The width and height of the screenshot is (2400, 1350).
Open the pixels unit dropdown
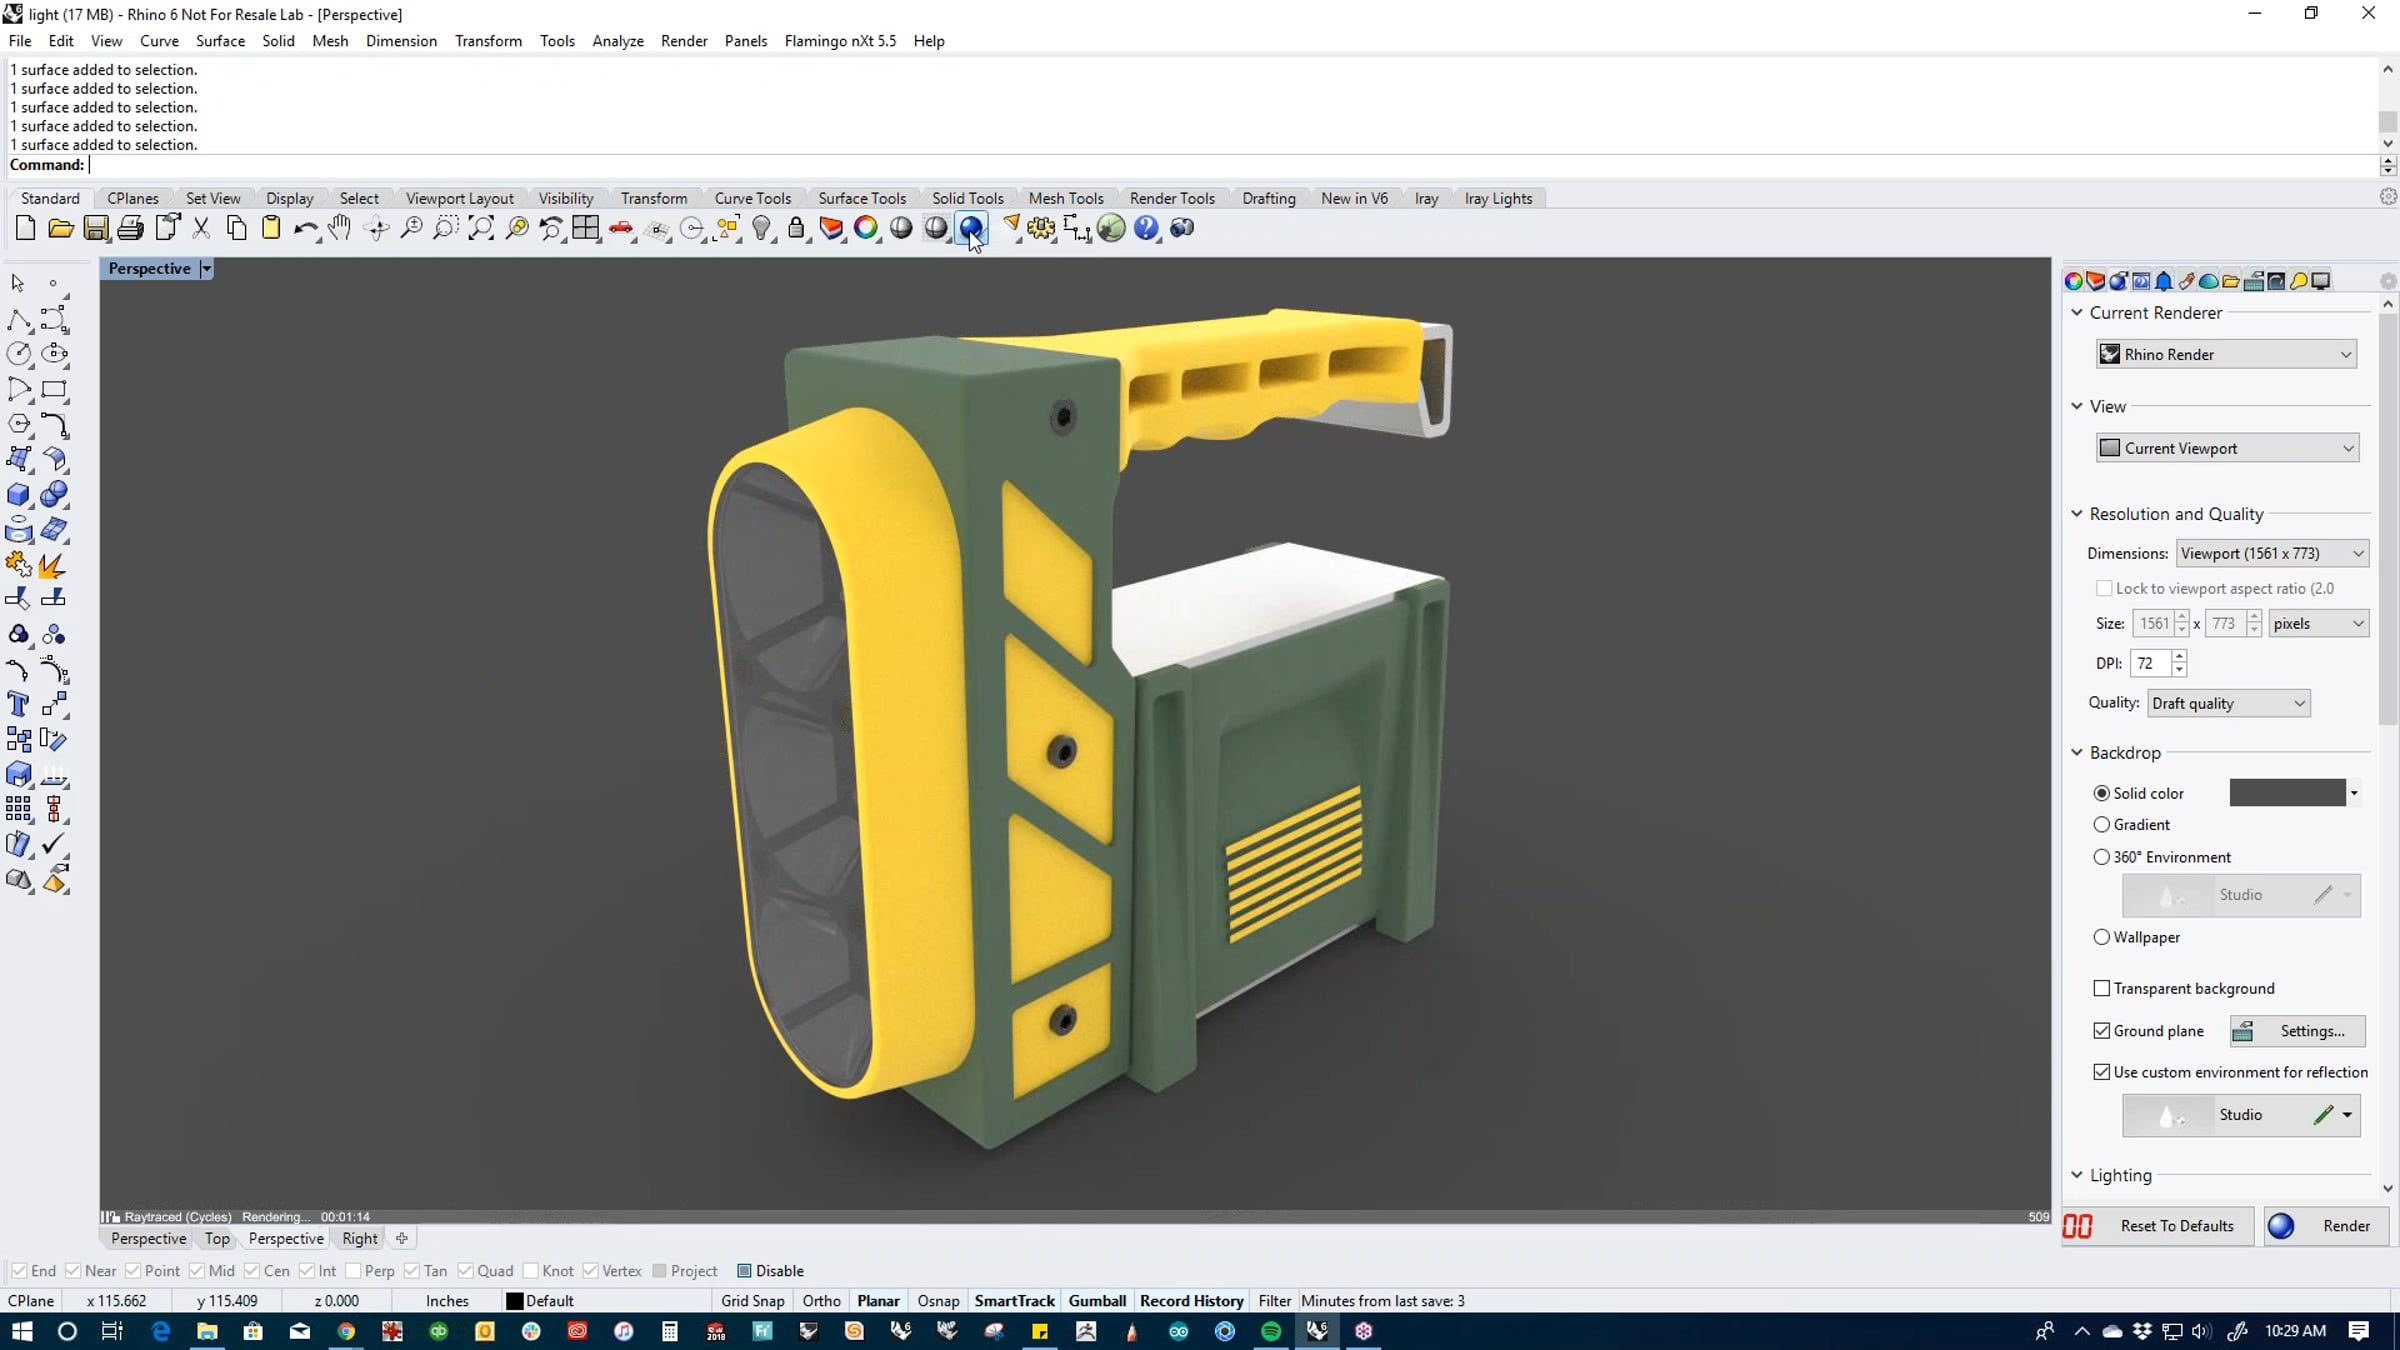pyautogui.click(x=2318, y=623)
